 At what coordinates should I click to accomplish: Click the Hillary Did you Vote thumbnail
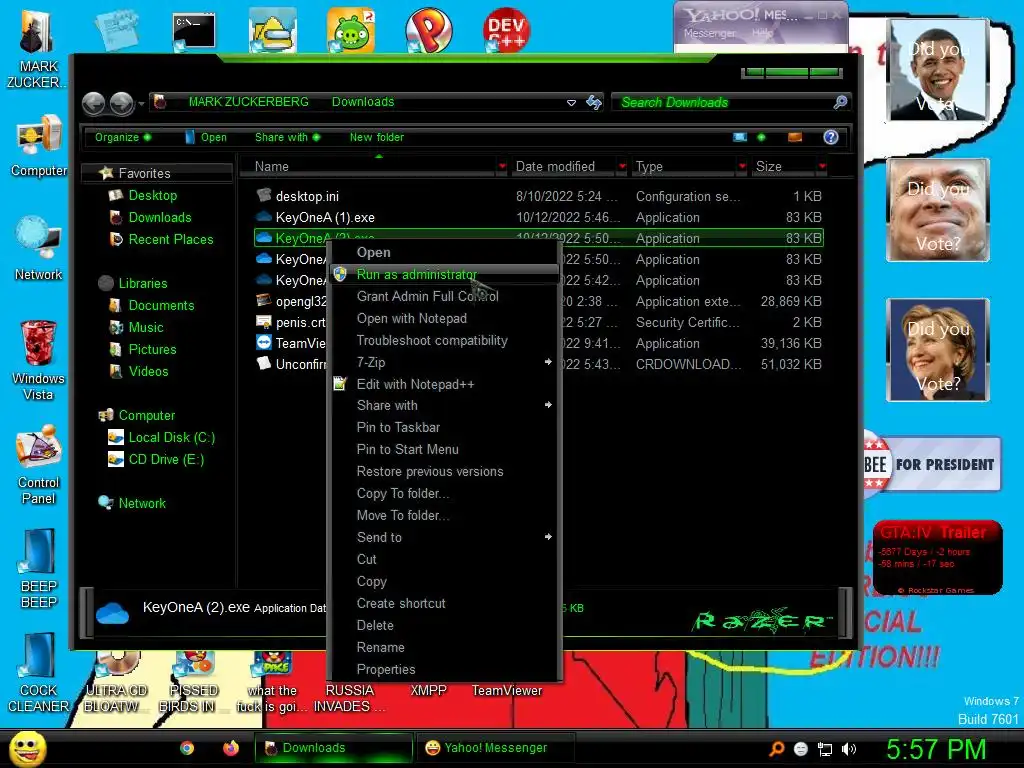(x=938, y=349)
